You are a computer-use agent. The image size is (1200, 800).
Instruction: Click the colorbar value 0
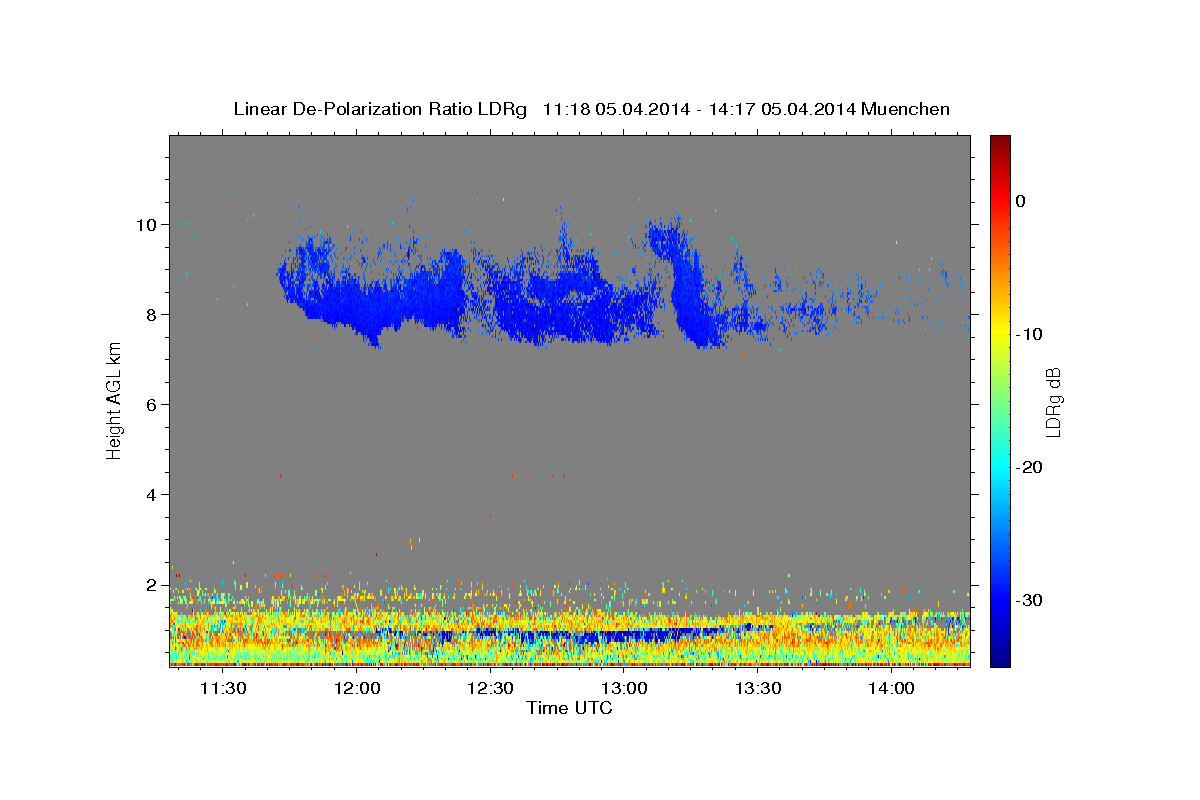click(1021, 201)
